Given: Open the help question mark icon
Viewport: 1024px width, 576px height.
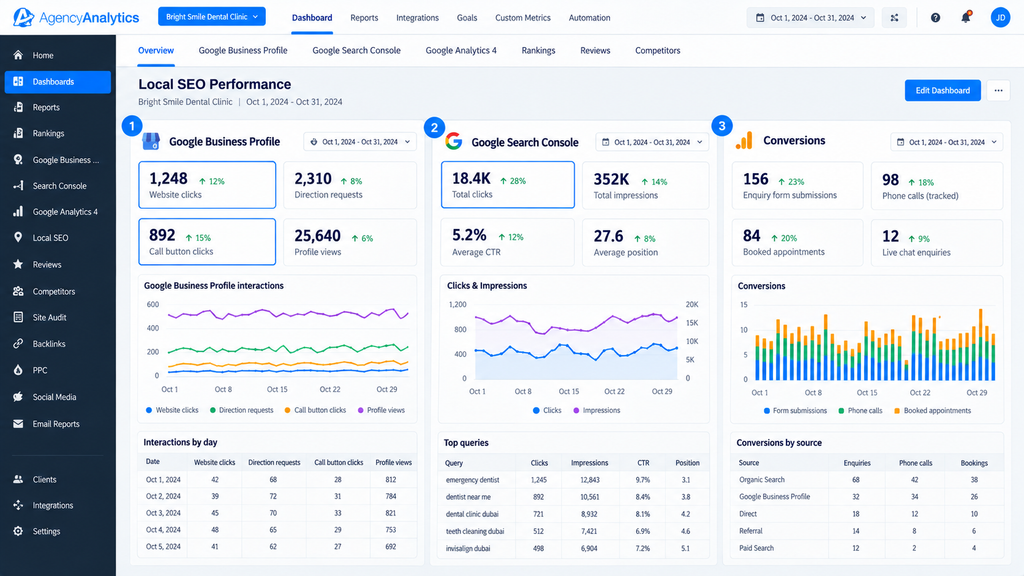Looking at the screenshot, I should (x=935, y=18).
